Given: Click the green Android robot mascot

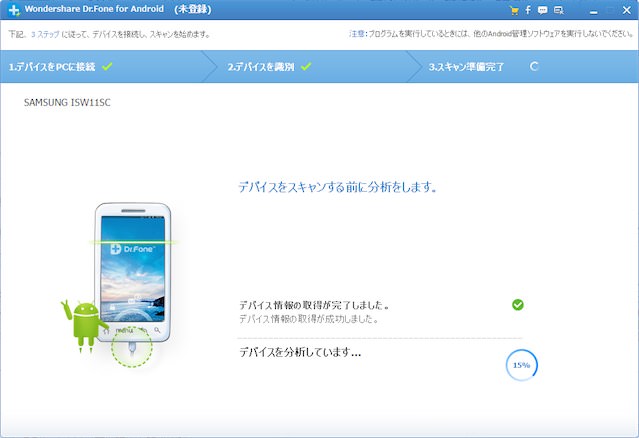Looking at the screenshot, I should click(84, 325).
